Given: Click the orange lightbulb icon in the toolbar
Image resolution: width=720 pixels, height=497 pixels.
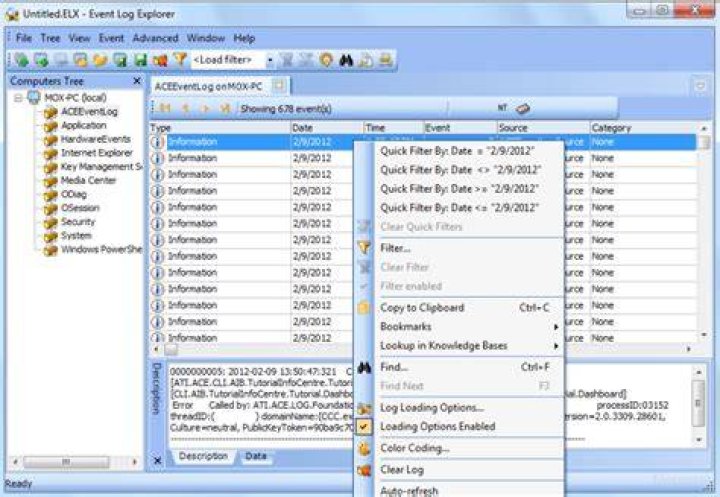Looking at the screenshot, I should tap(326, 60).
